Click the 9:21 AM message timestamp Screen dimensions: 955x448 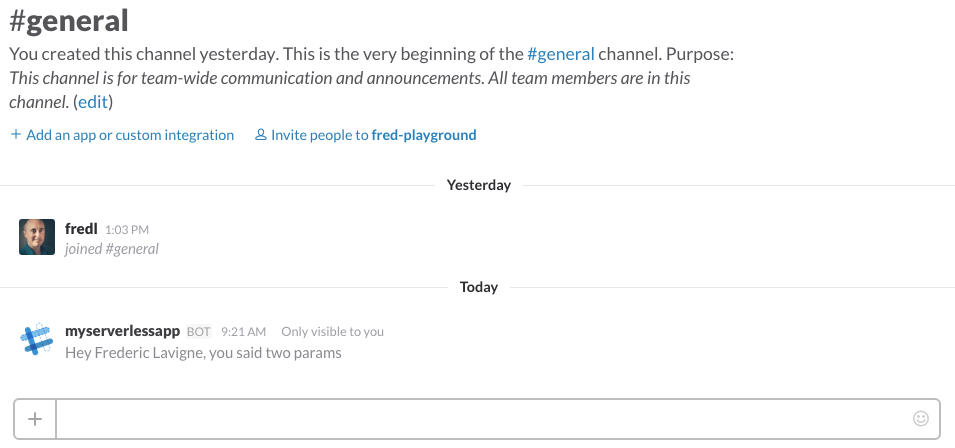pyautogui.click(x=245, y=332)
